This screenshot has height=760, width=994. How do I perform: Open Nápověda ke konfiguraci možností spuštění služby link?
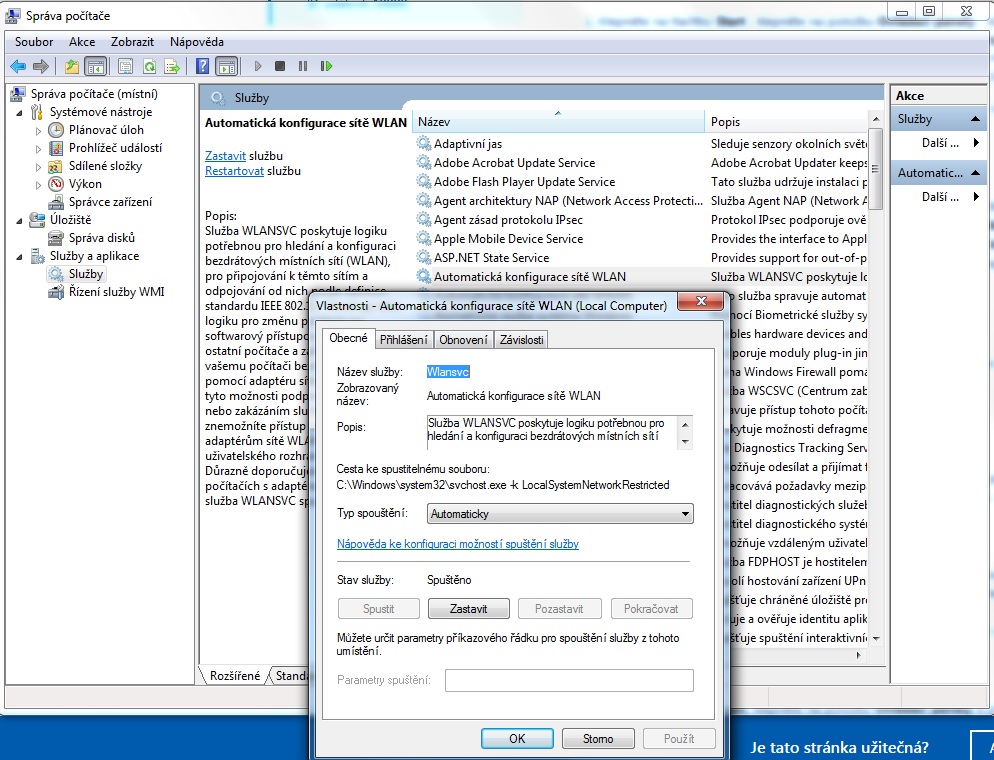point(458,544)
